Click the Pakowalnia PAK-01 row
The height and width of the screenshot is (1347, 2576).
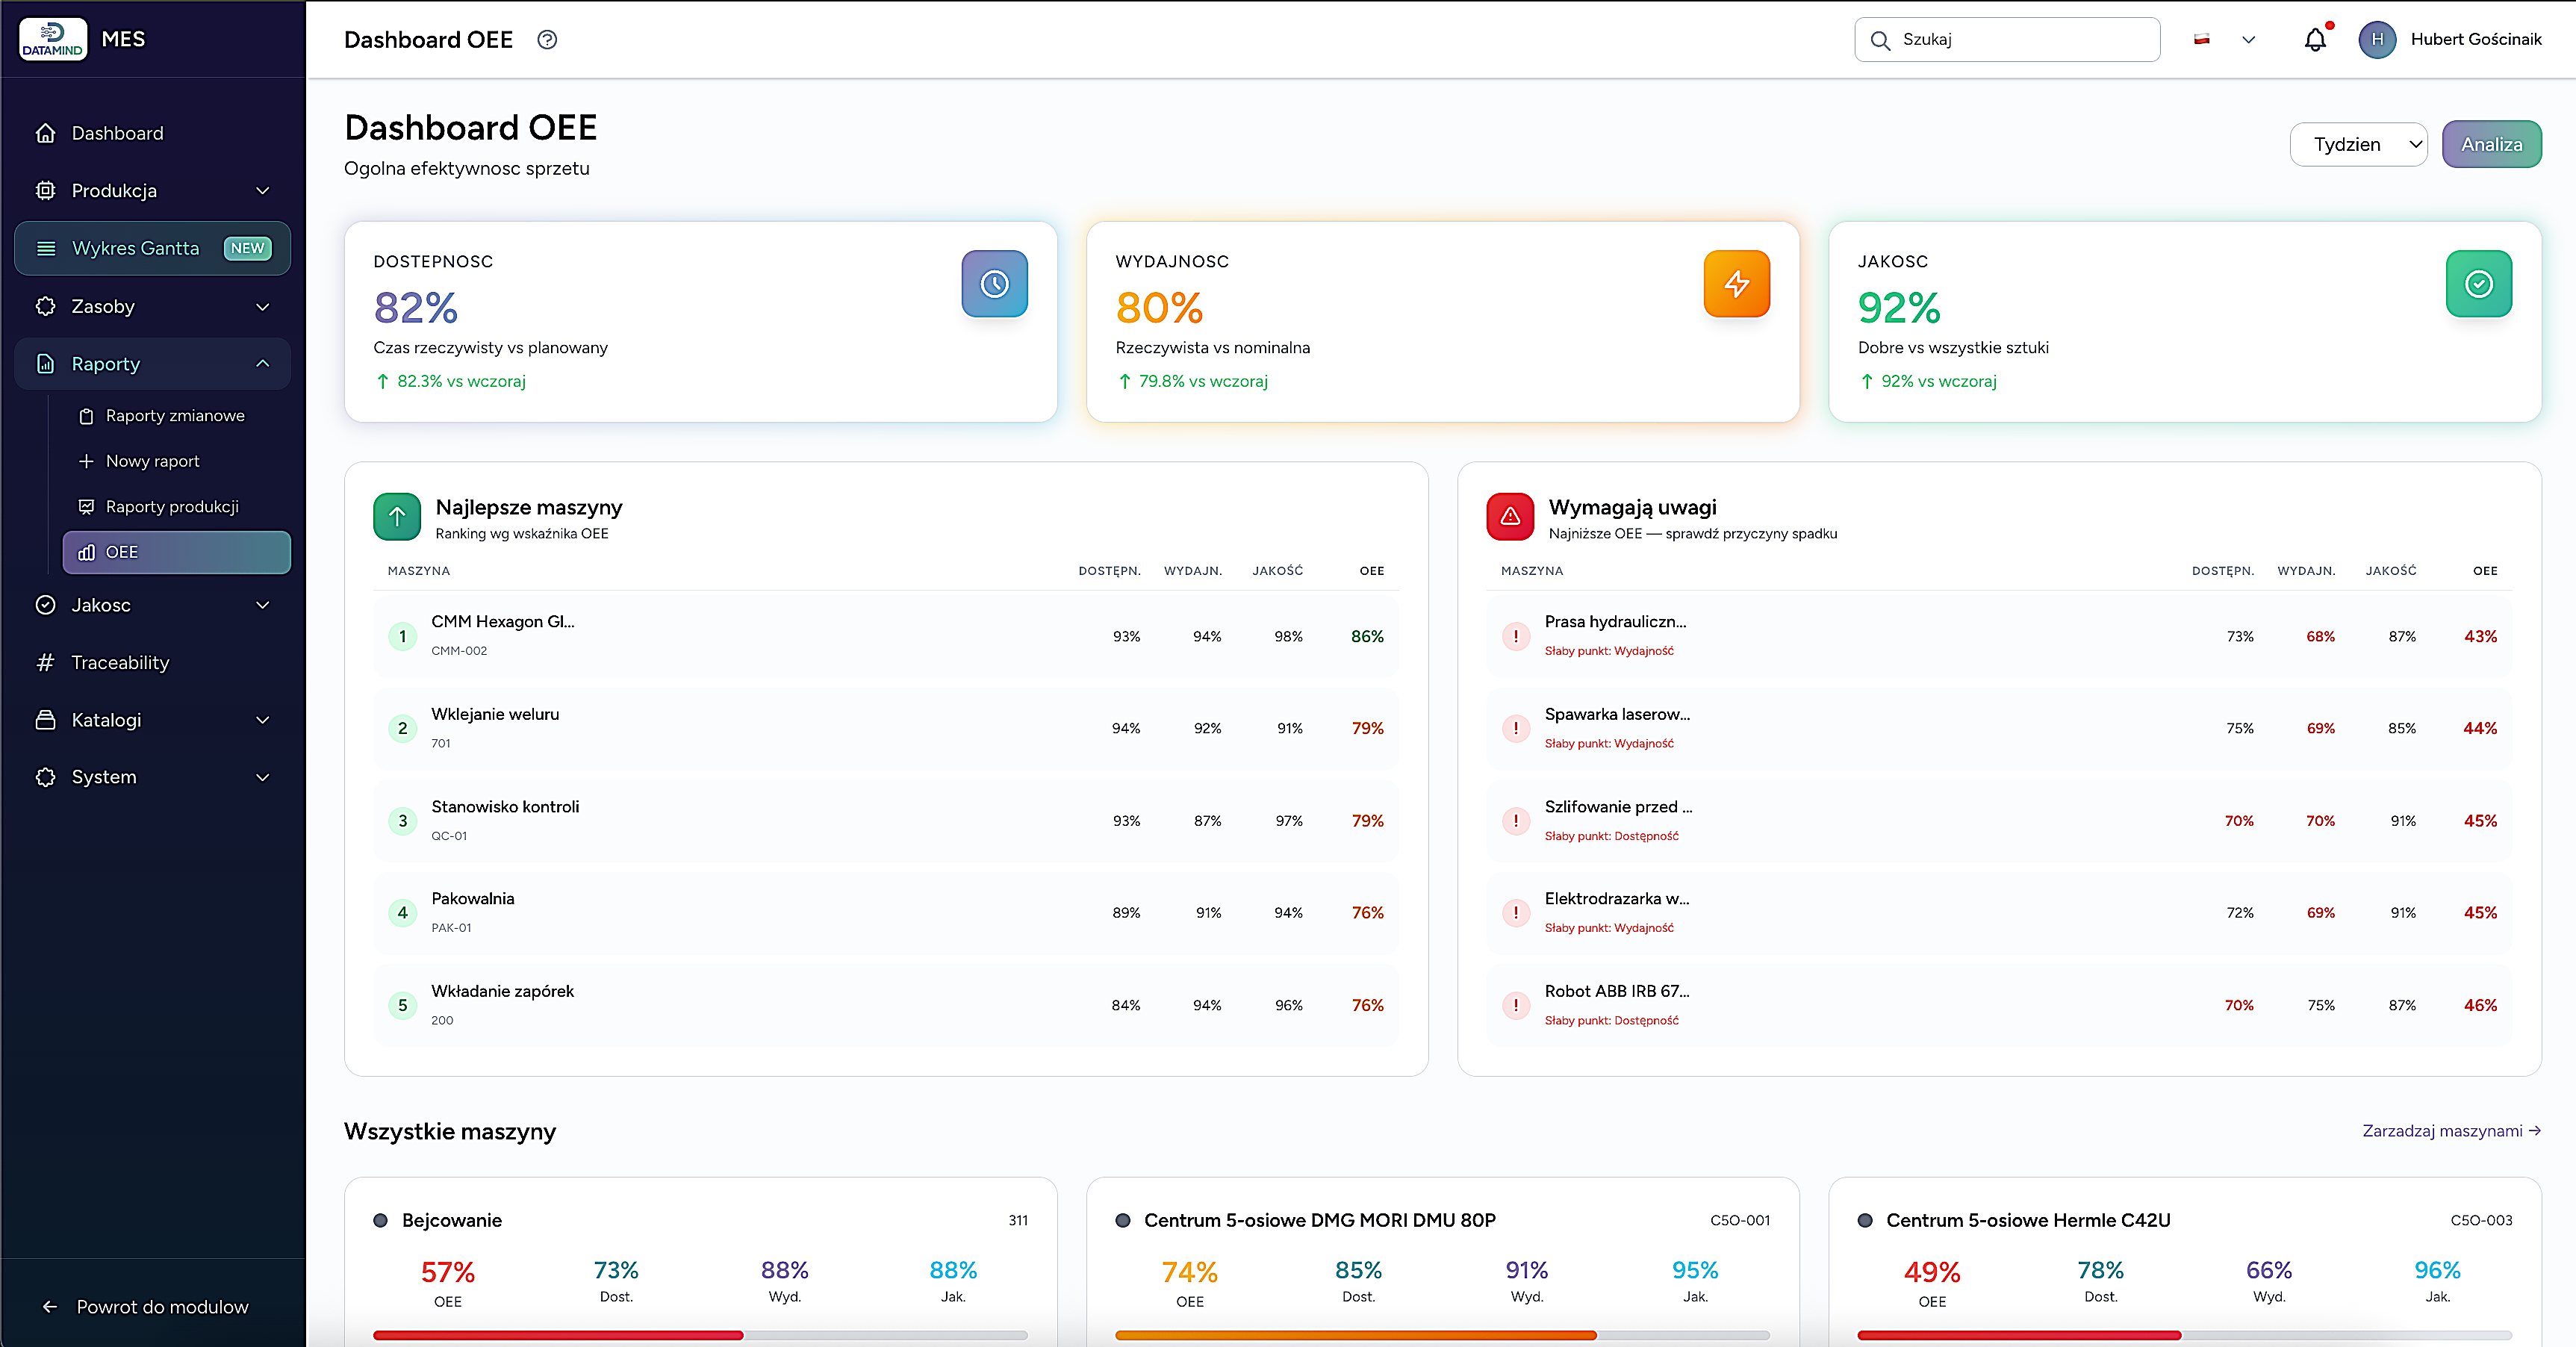[x=885, y=913]
